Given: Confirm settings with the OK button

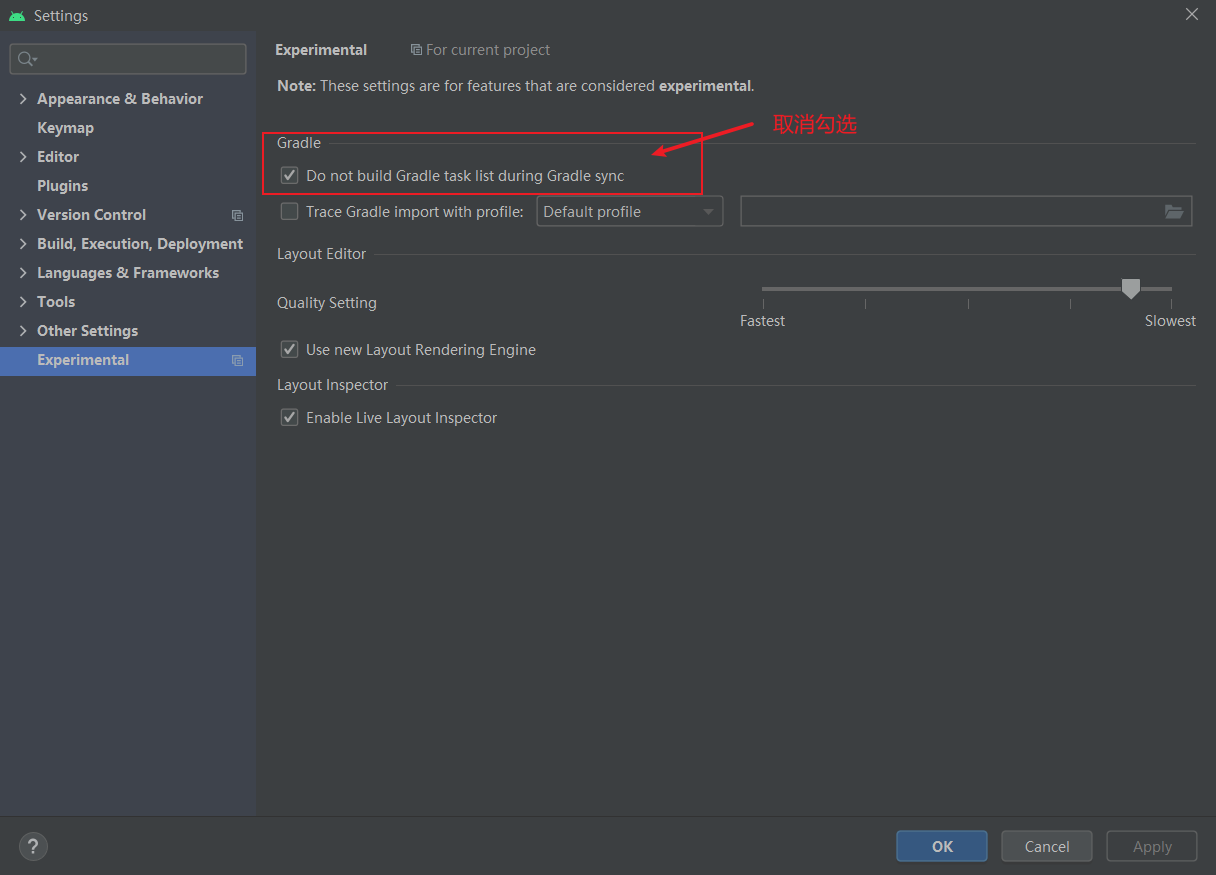Looking at the screenshot, I should [941, 845].
